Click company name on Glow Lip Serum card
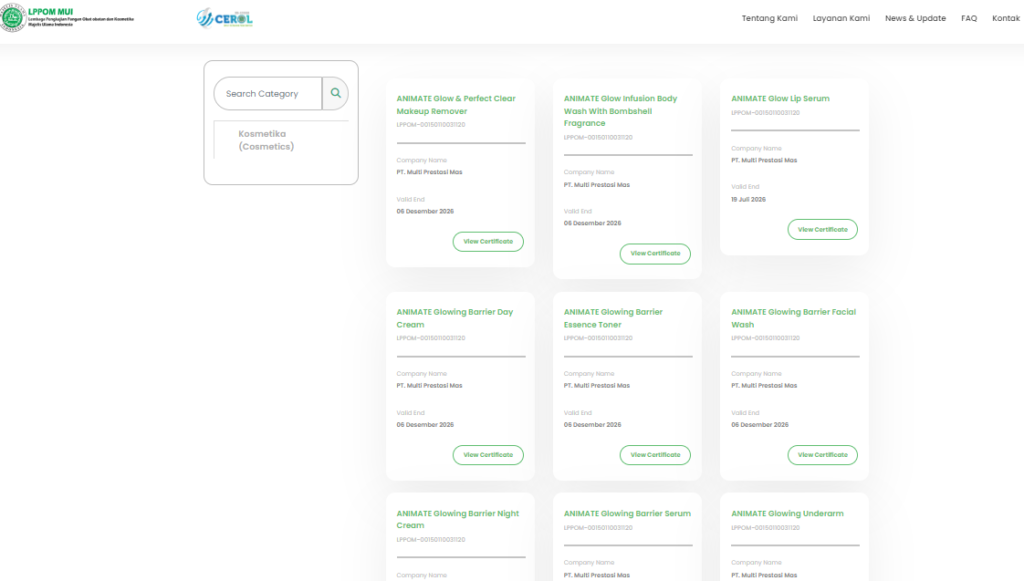Screen dimensions: 1024x581 (764, 161)
